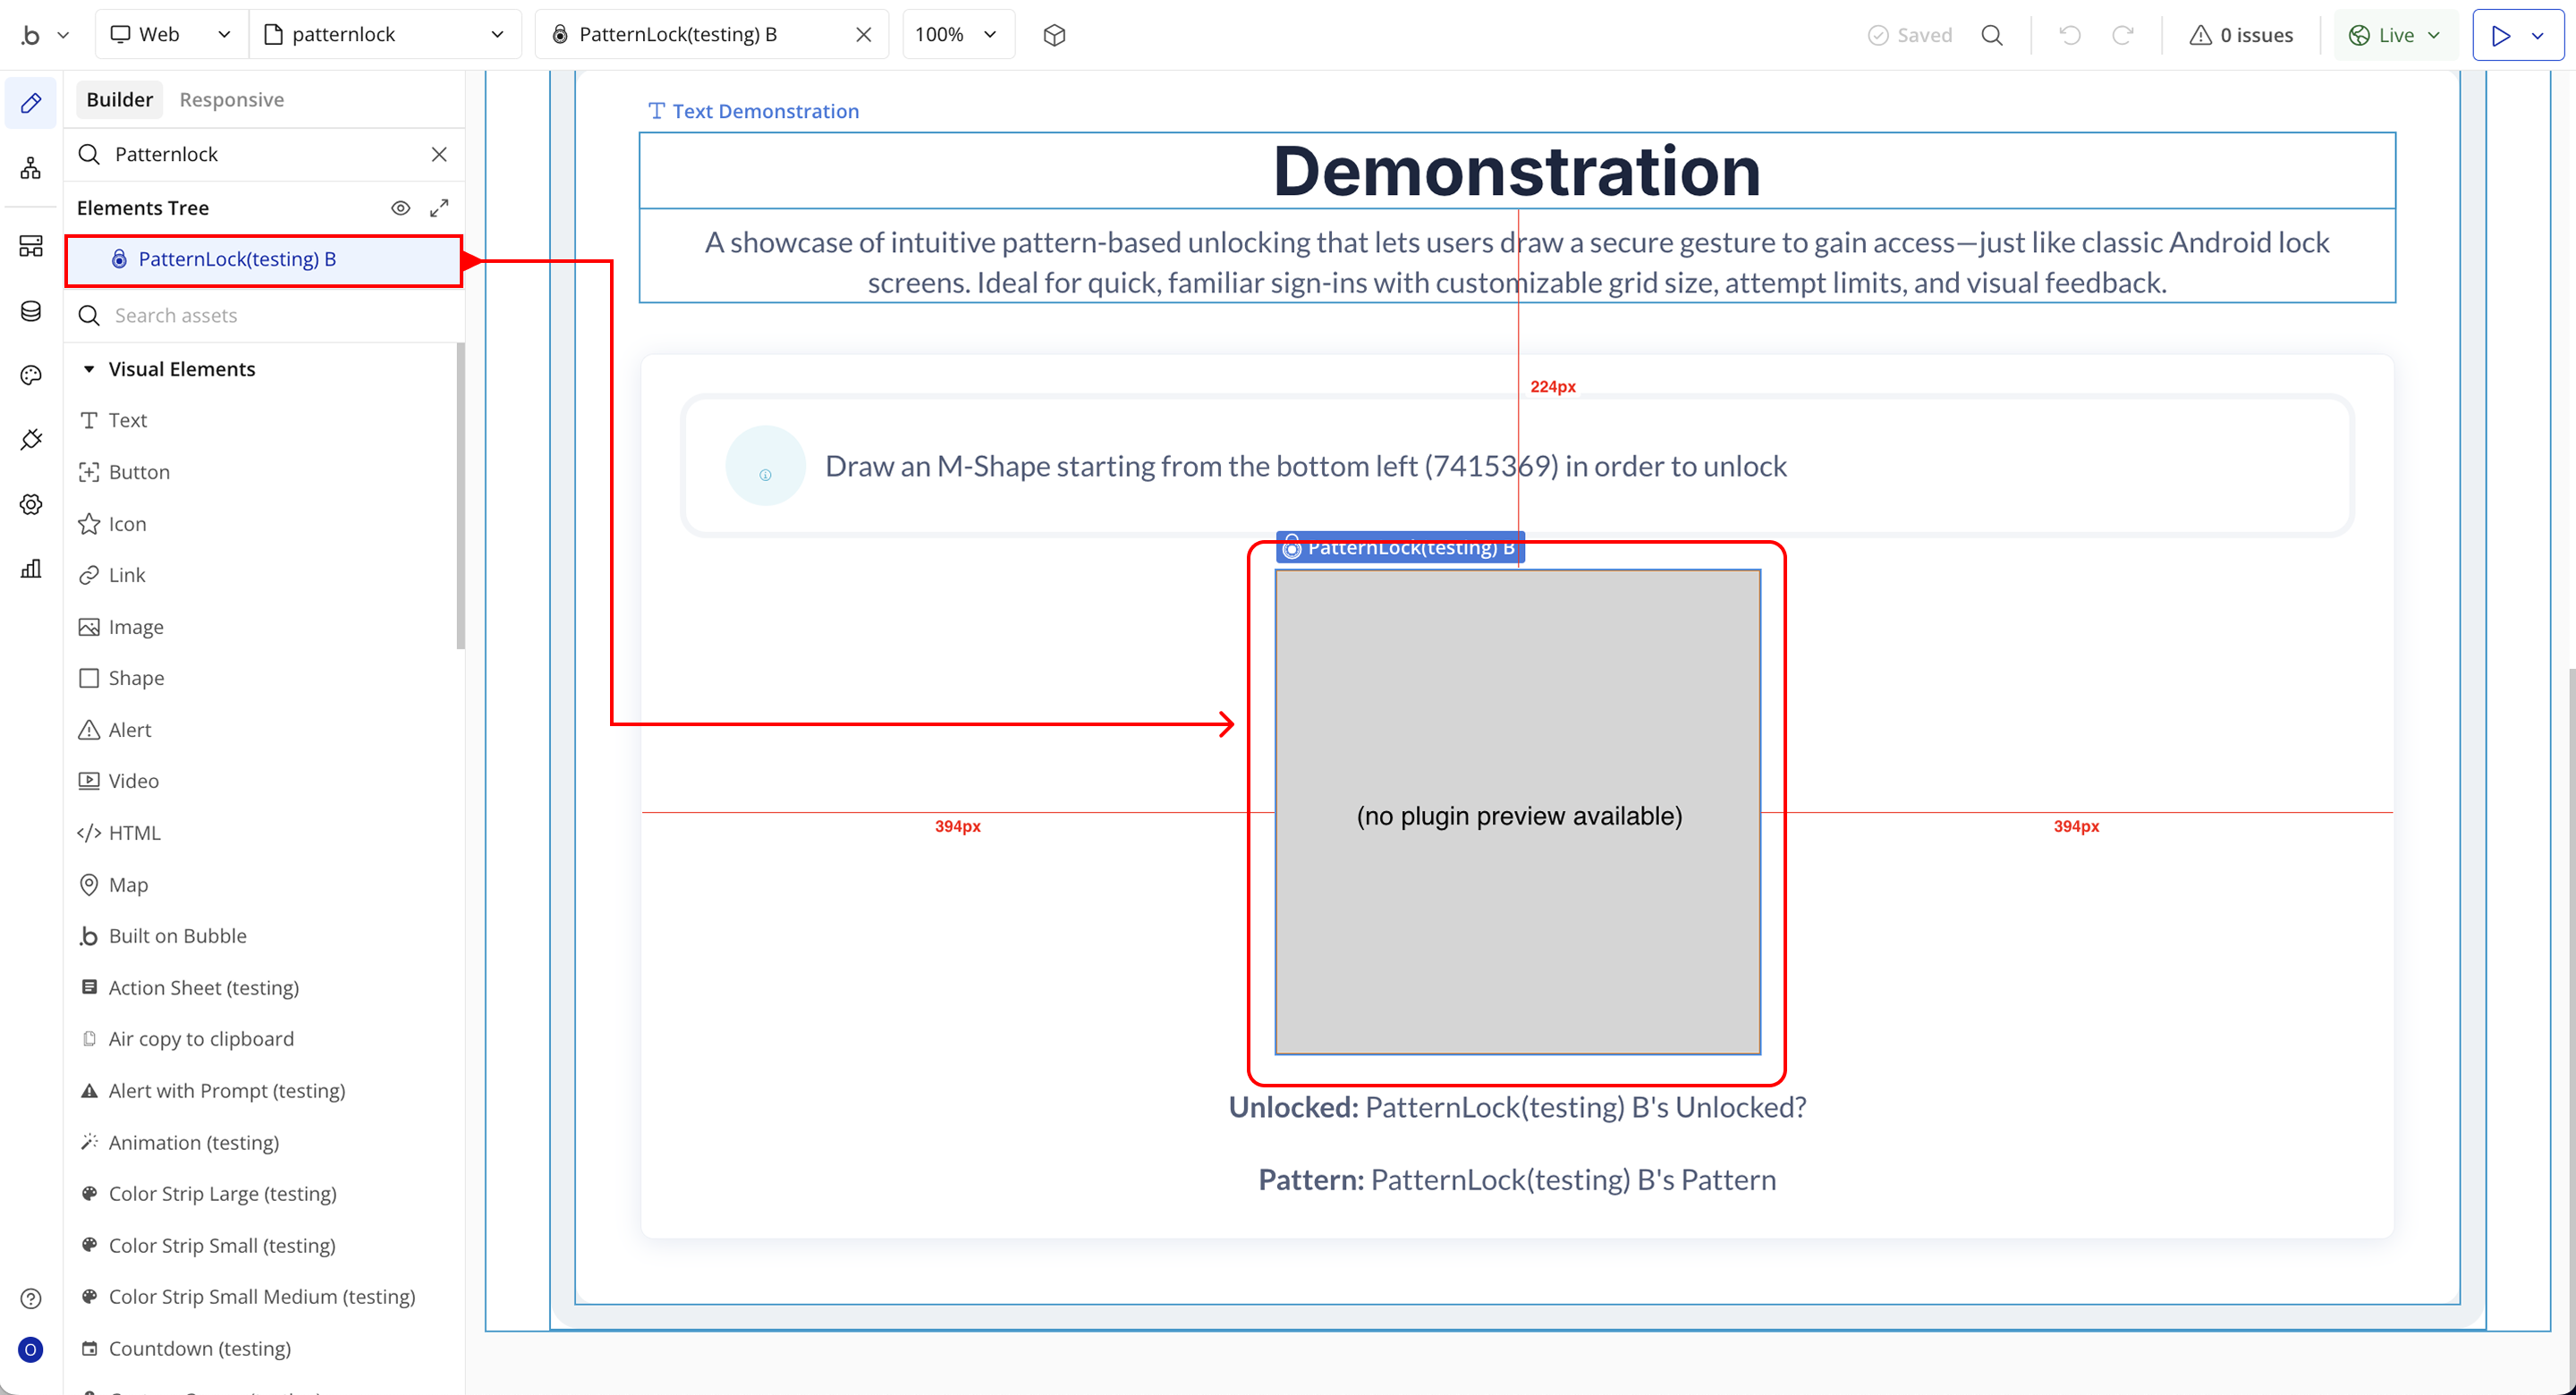
Task: Open the patternlock page dropdown
Action: pos(385,35)
